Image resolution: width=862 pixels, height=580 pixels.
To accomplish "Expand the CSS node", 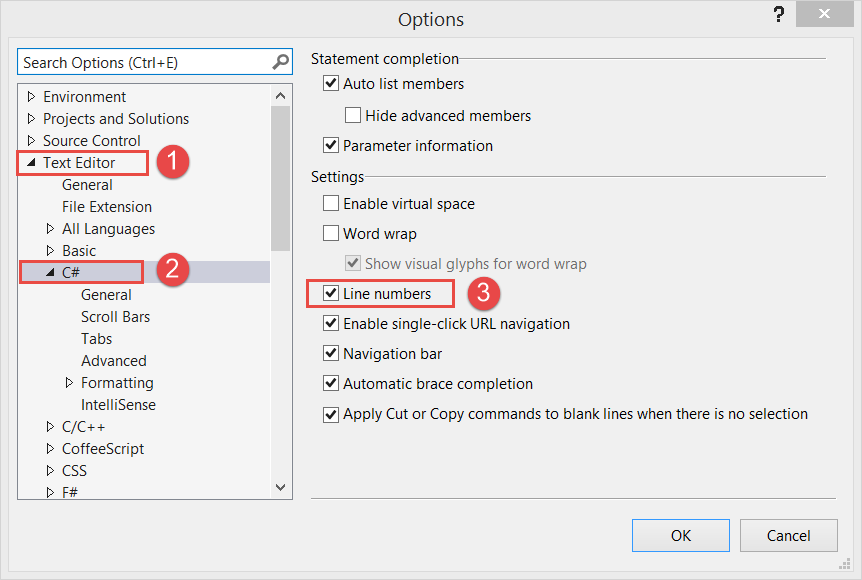I will (50, 471).
